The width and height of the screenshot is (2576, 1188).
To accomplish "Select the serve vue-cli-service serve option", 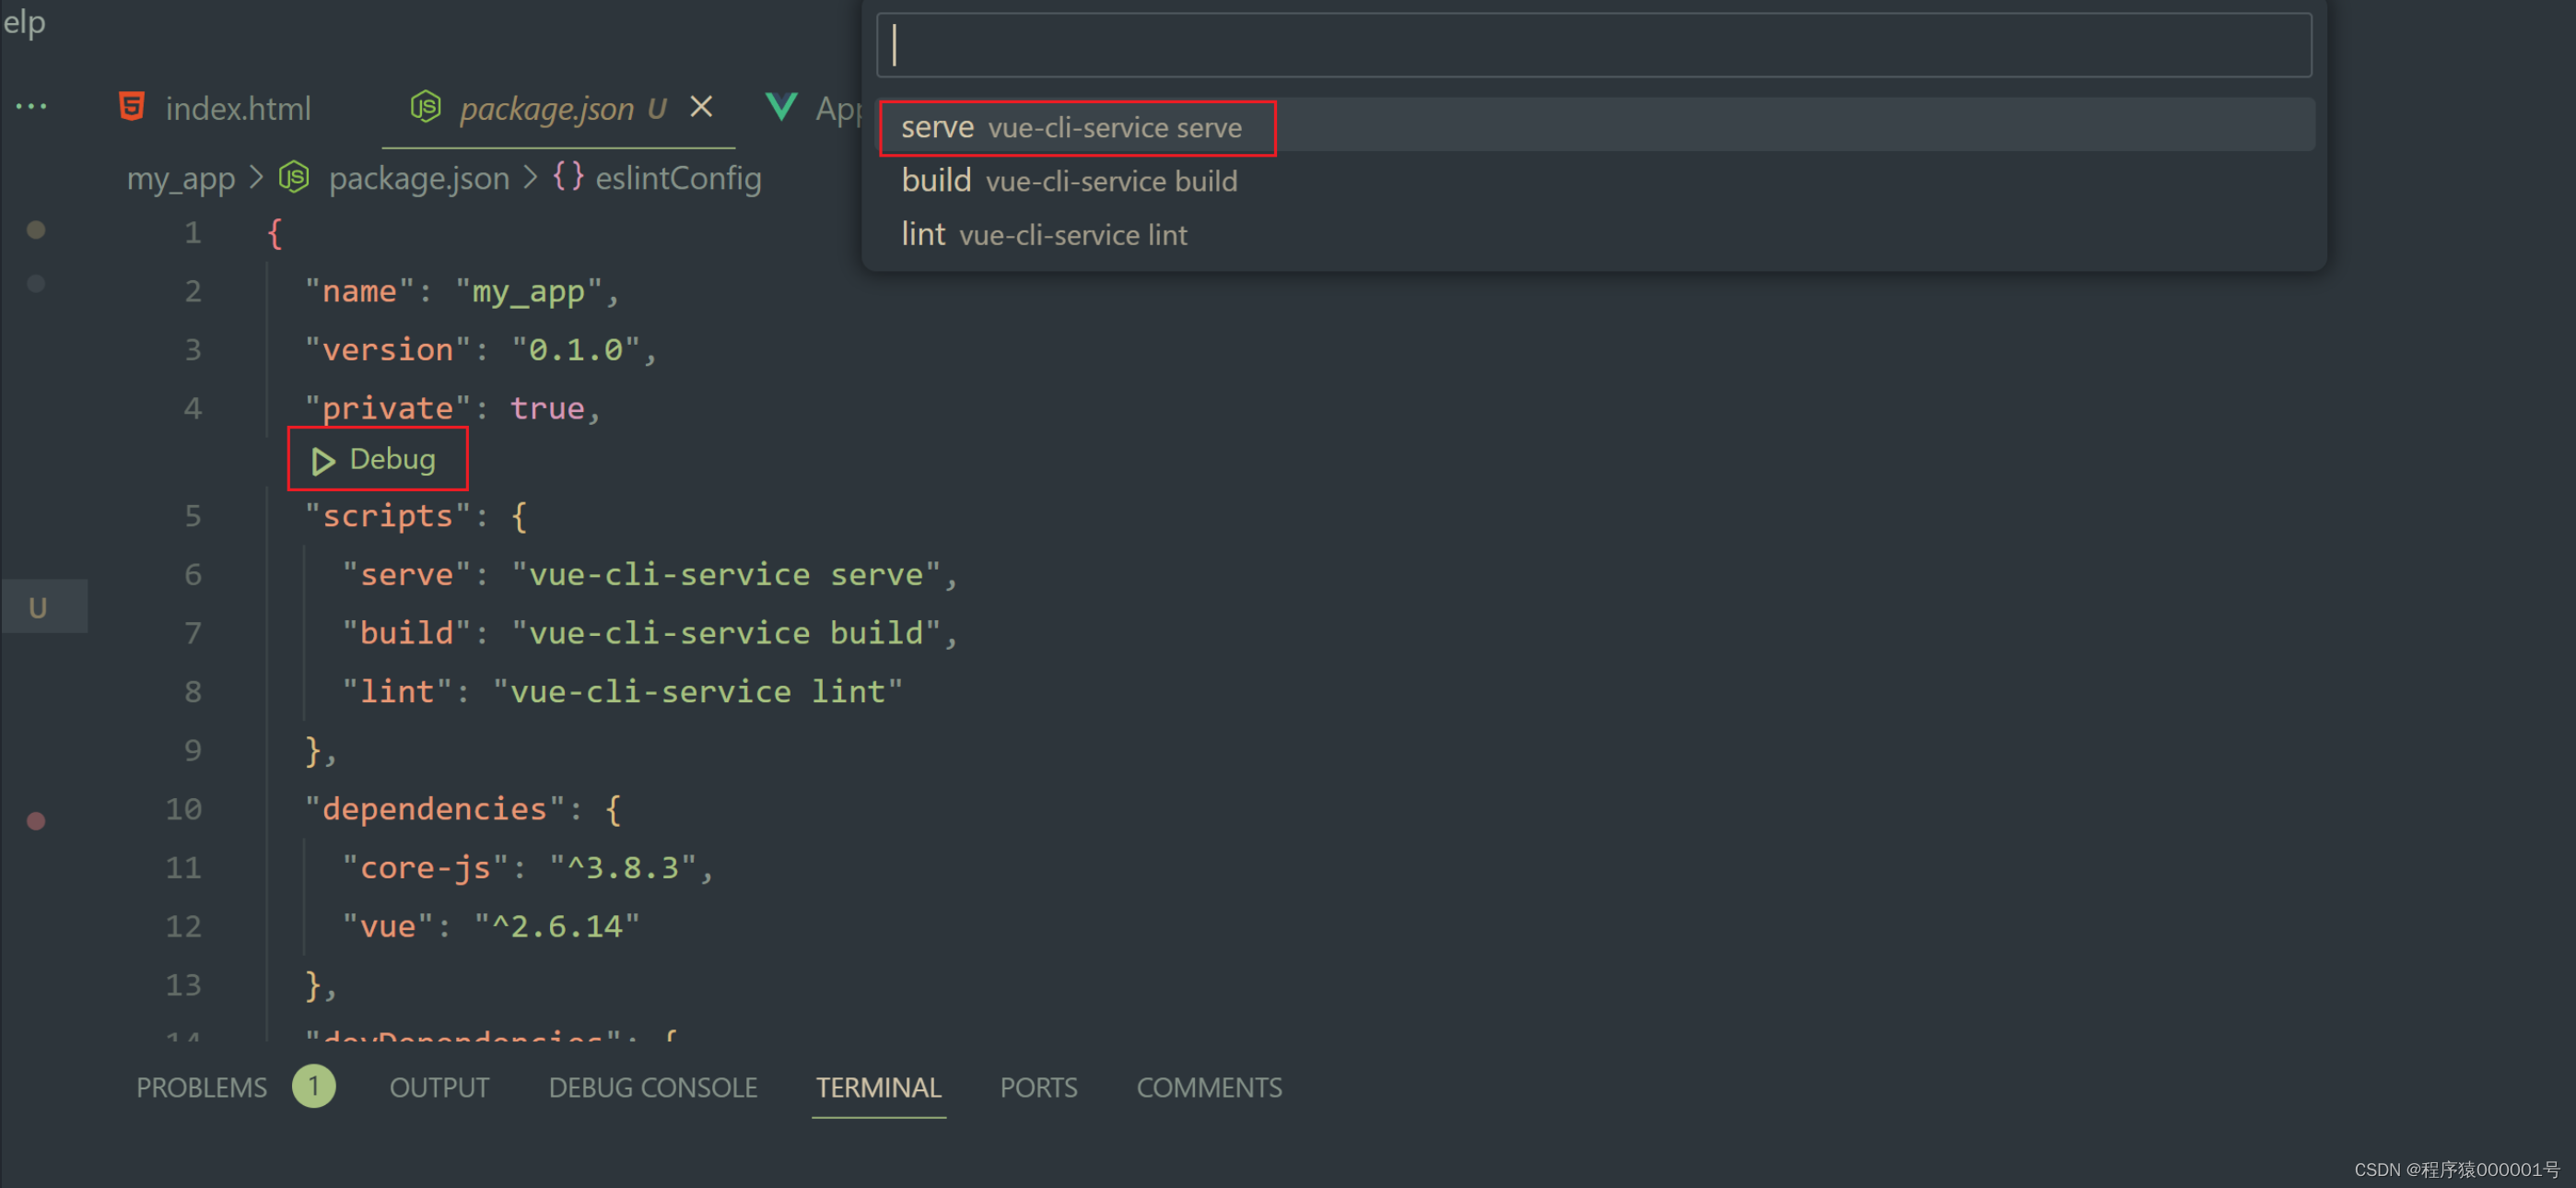I will tap(1071, 127).
